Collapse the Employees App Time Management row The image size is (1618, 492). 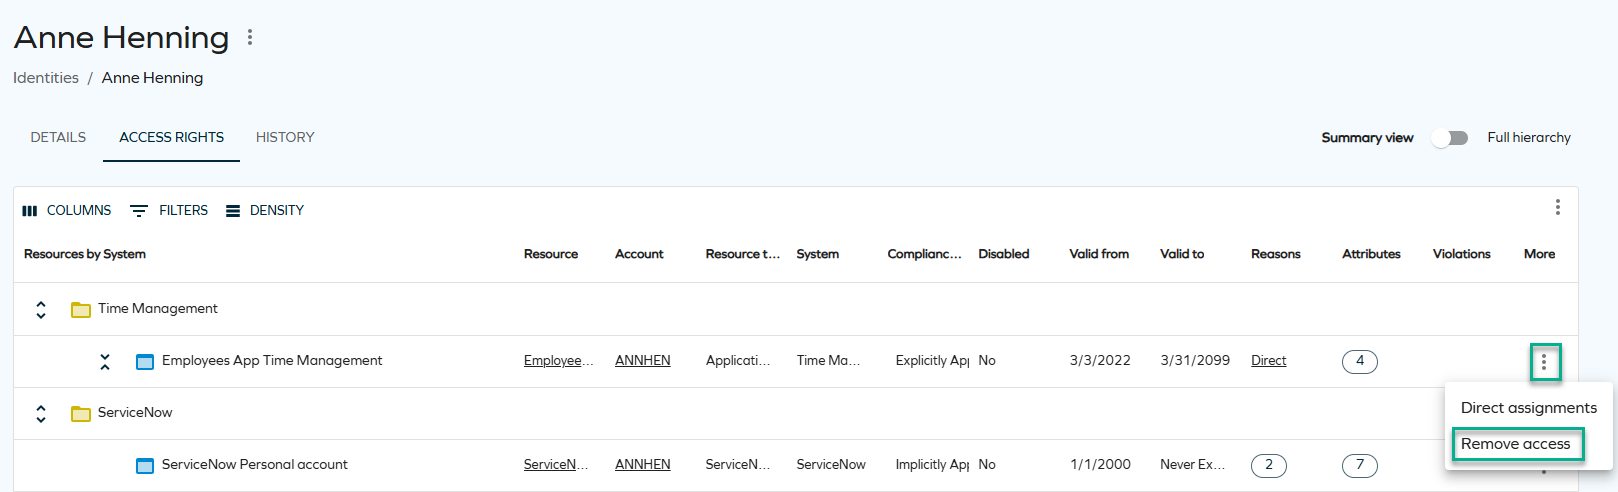click(105, 361)
